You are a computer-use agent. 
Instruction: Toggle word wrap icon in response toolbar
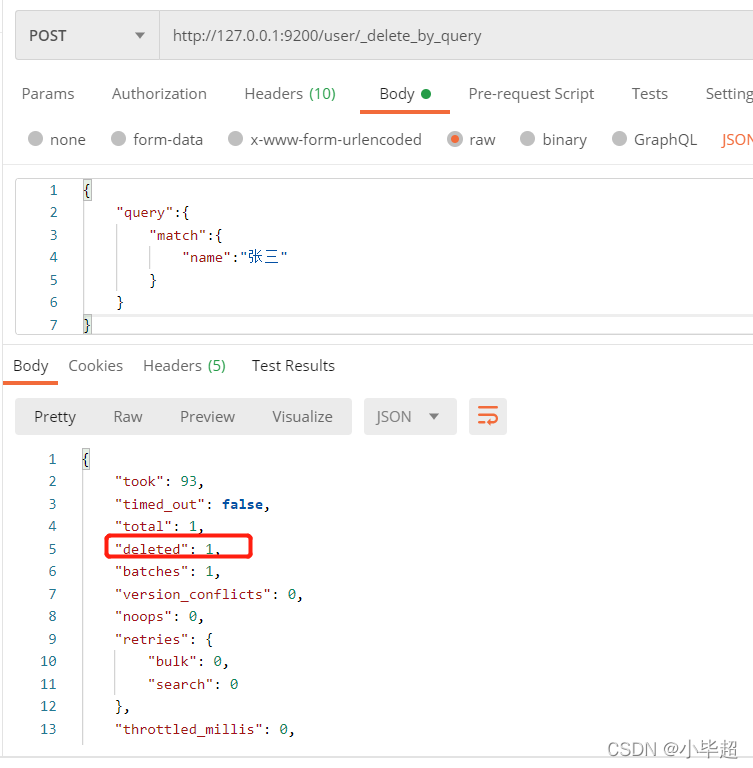click(x=487, y=416)
